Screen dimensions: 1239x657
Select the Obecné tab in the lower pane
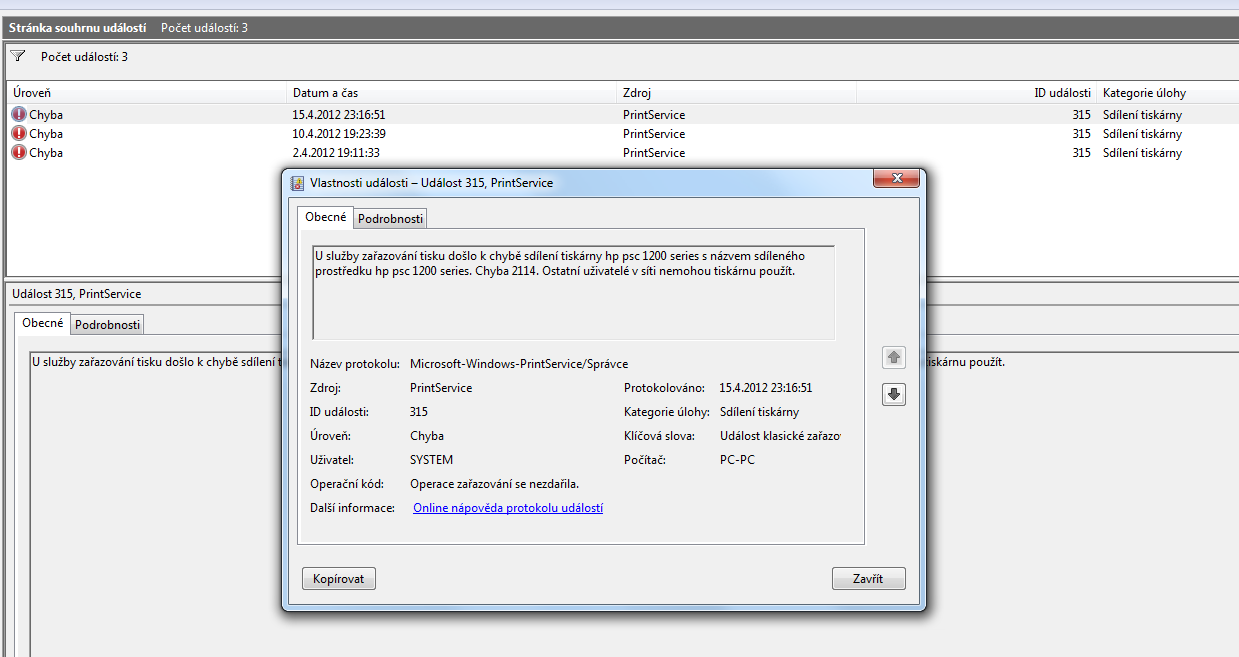click(43, 323)
